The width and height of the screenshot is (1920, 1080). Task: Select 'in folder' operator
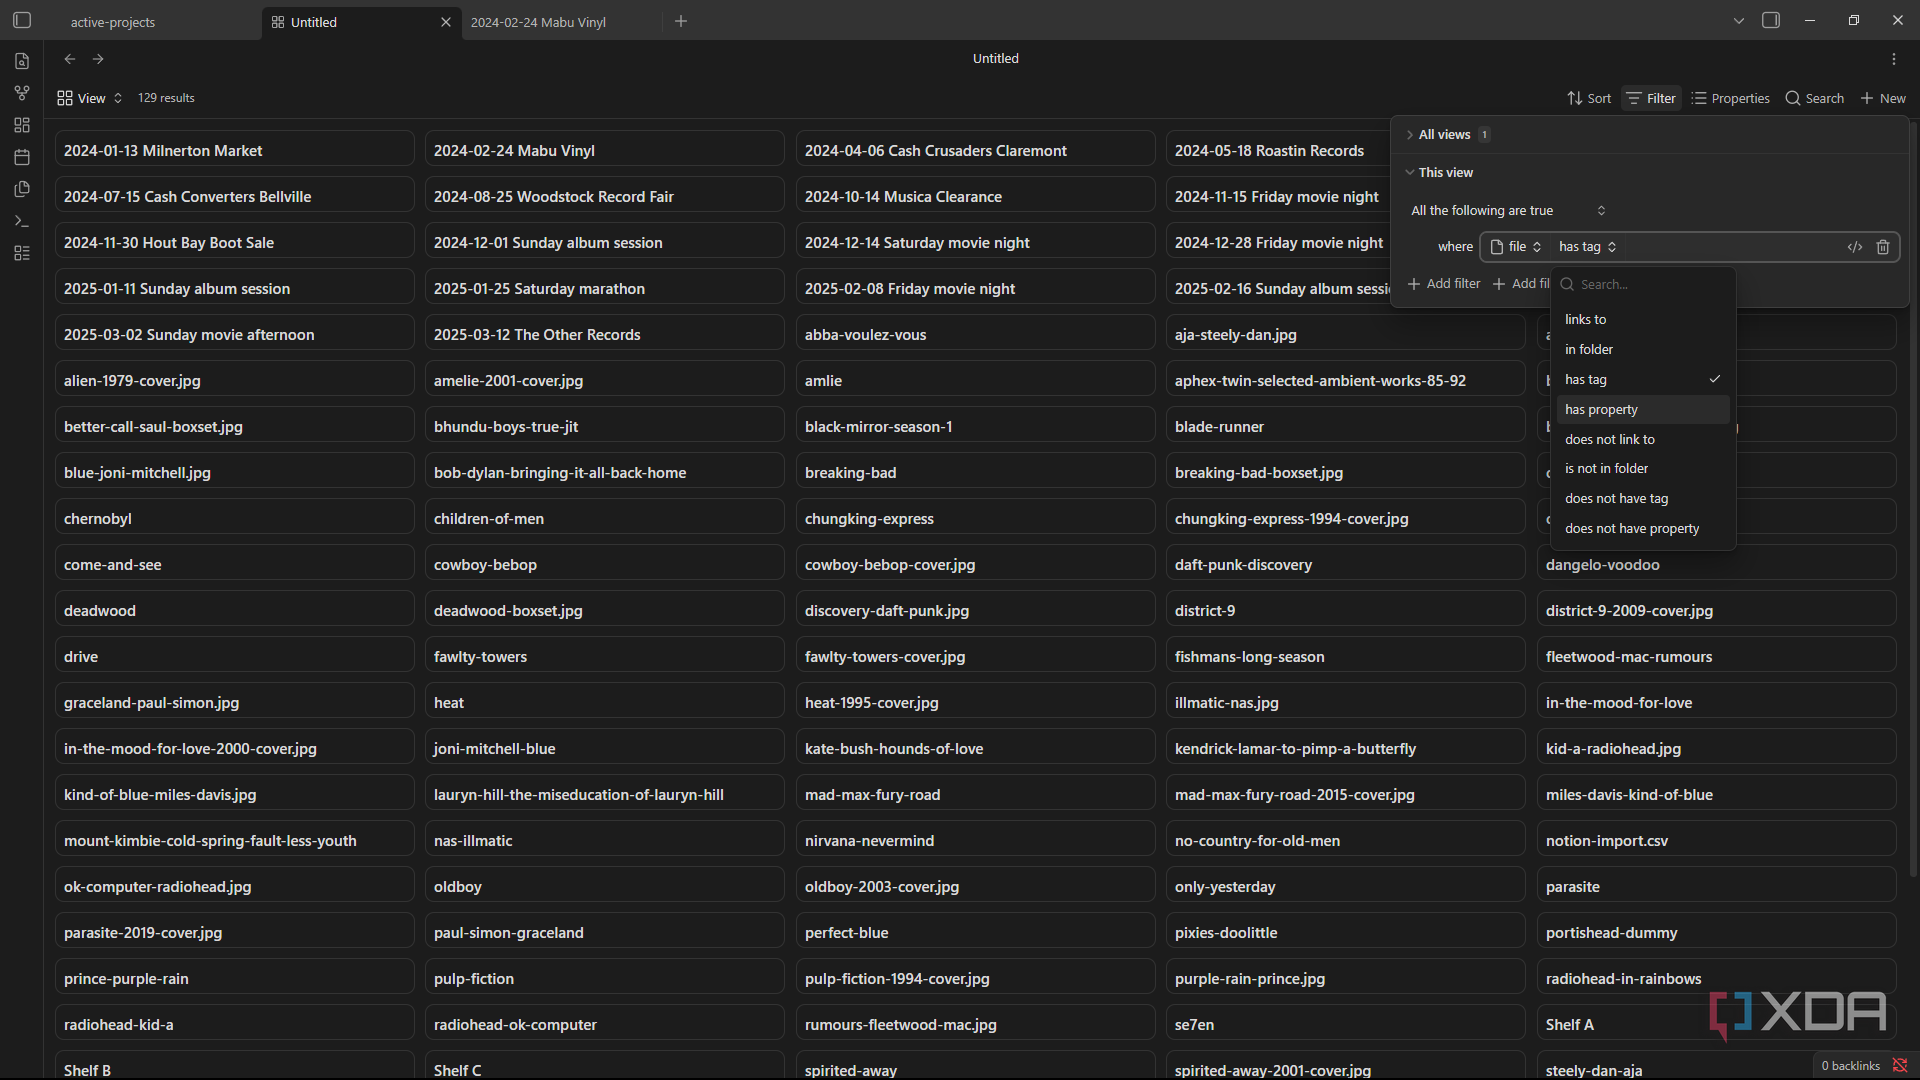(x=1643, y=350)
